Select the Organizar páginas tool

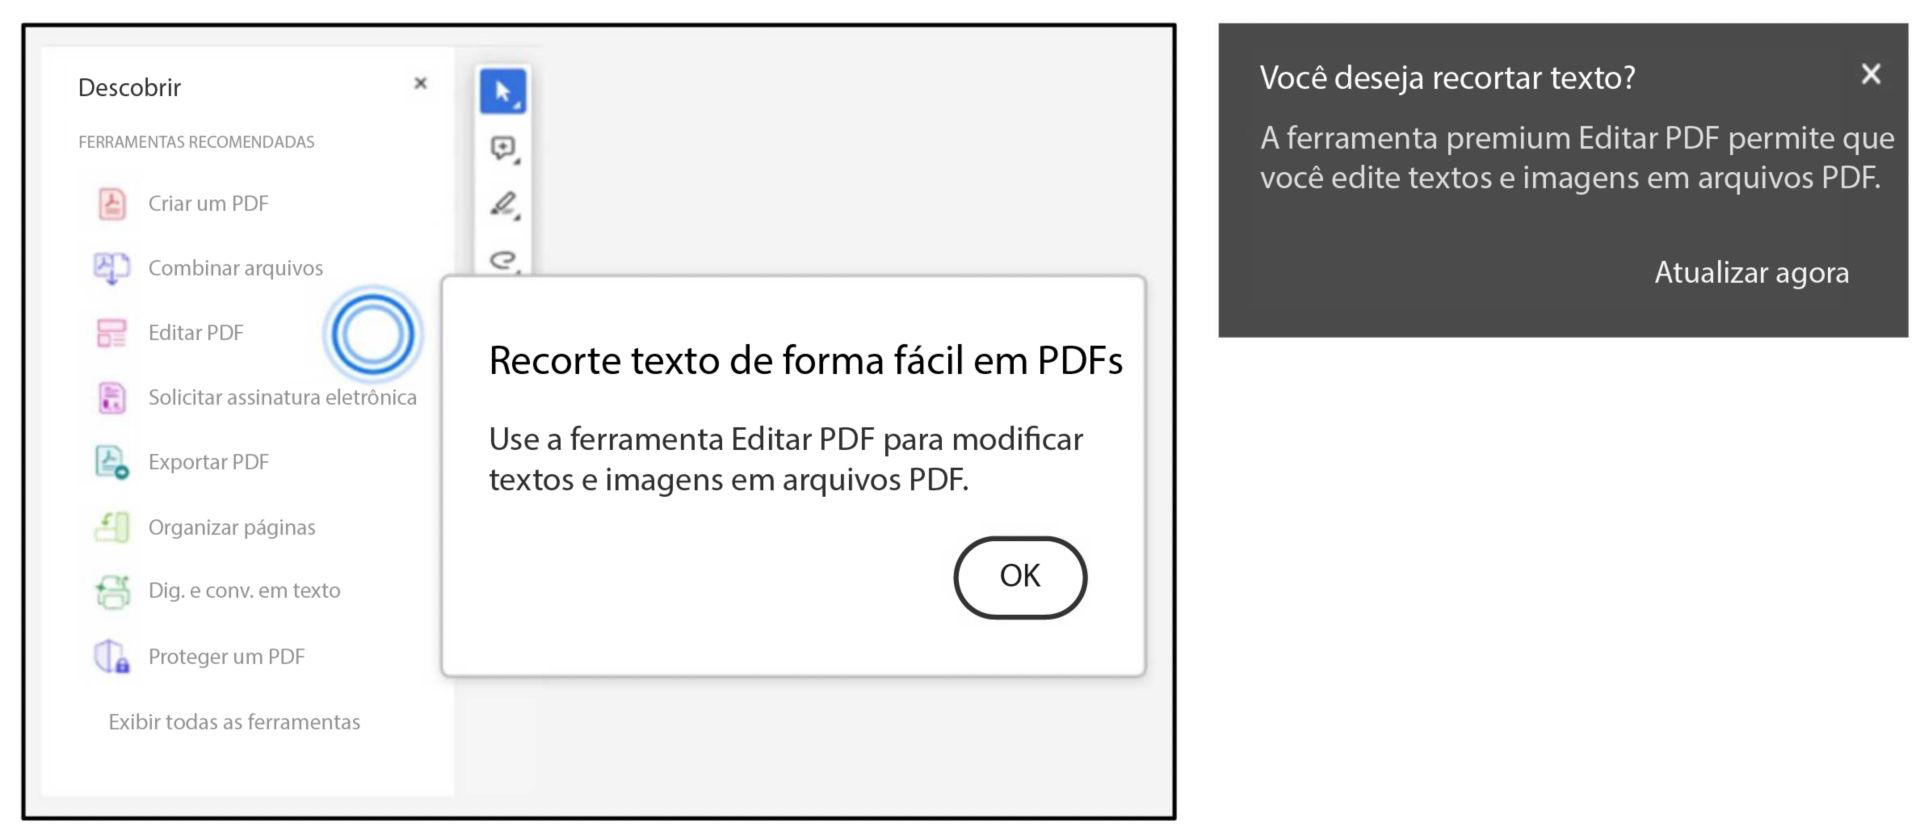[x=232, y=527]
